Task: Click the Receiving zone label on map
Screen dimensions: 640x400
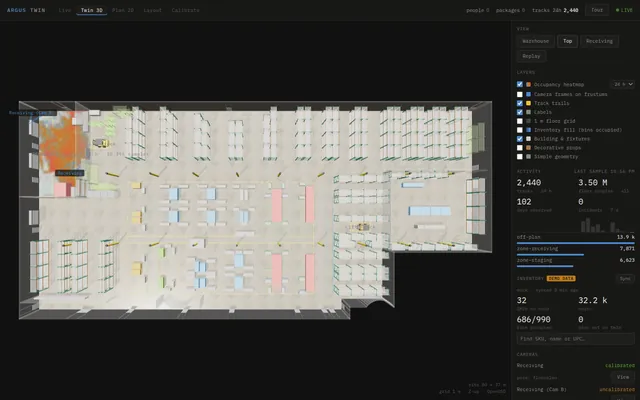Action: point(70,173)
